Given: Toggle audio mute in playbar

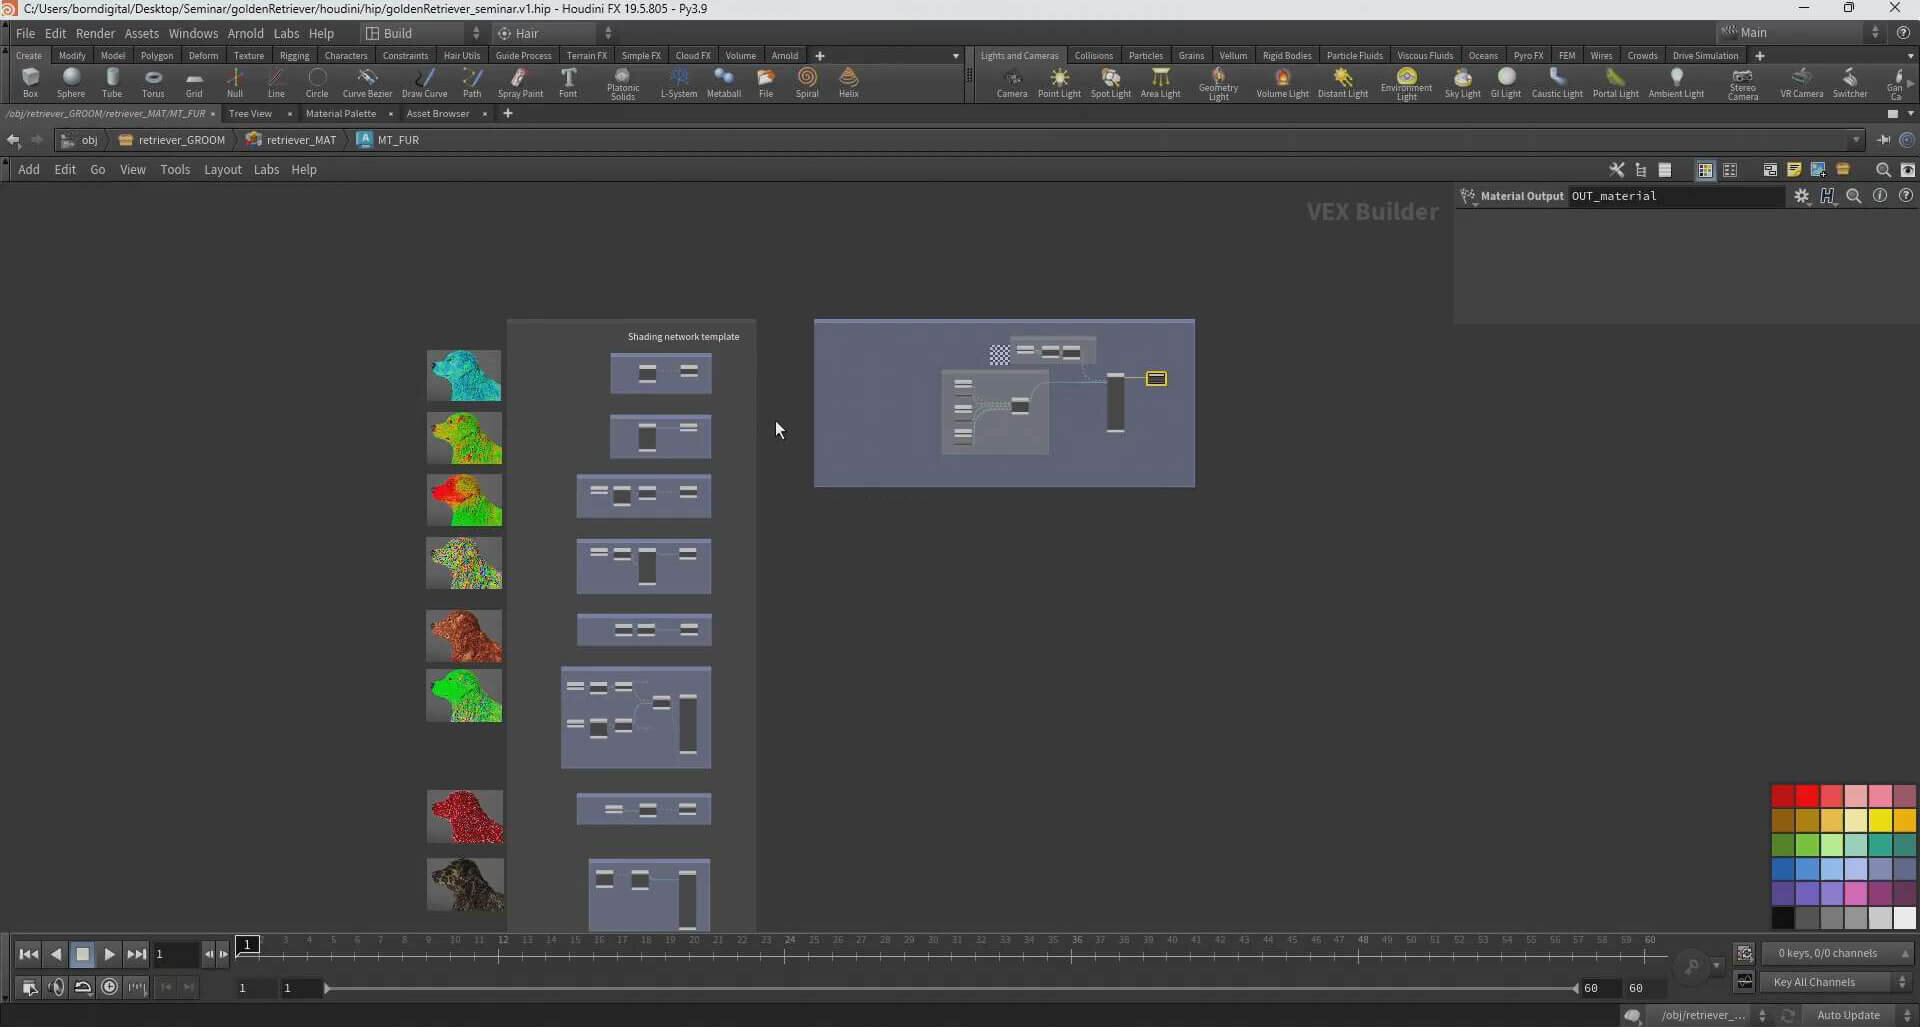Looking at the screenshot, I should click(56, 987).
